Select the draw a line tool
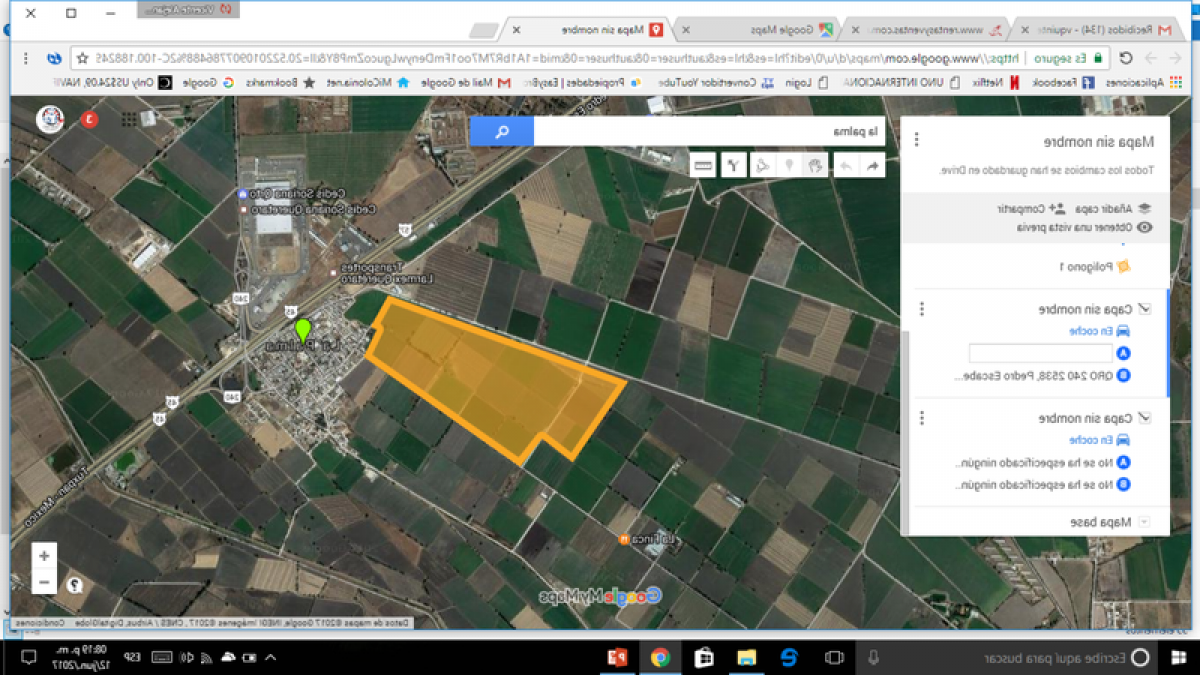Screen dimensions: 1200x675 pyautogui.click(x=762, y=165)
